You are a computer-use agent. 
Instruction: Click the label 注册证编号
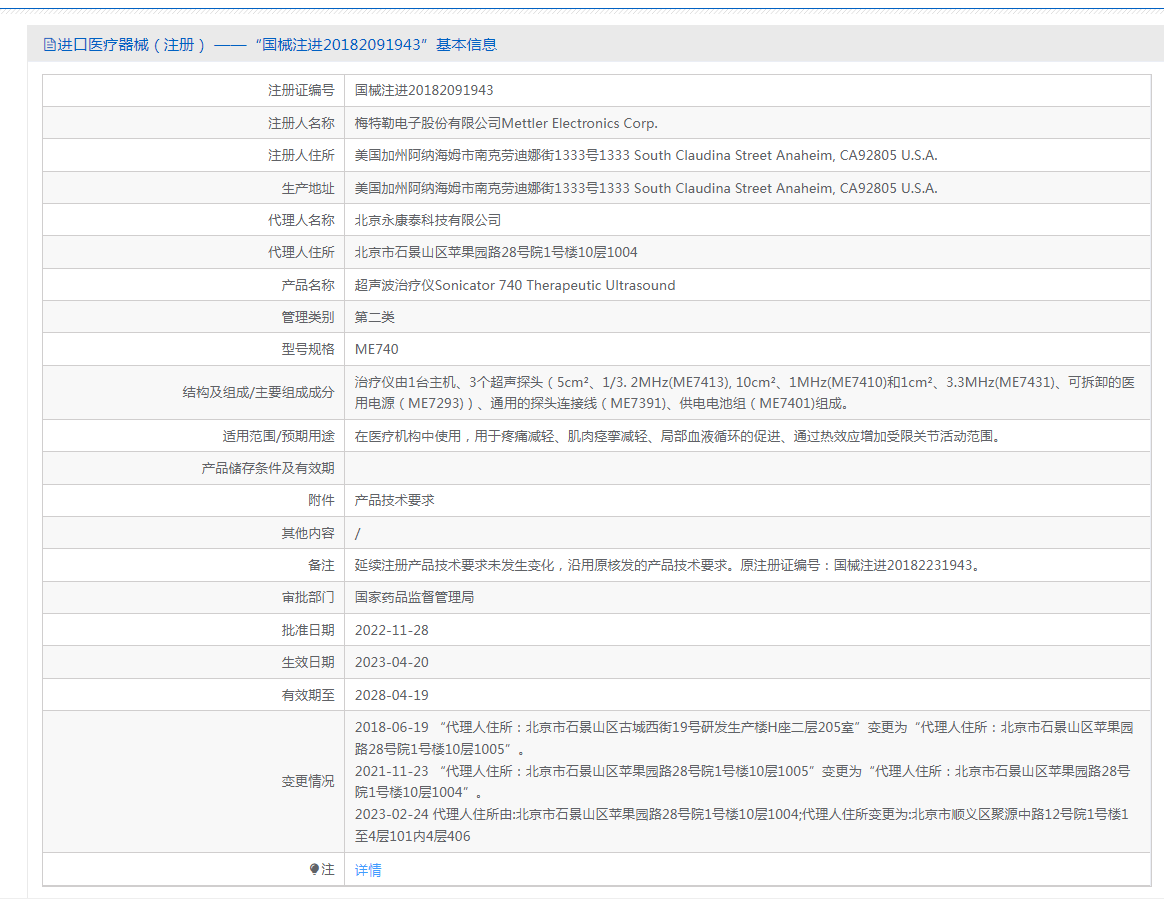coord(301,91)
